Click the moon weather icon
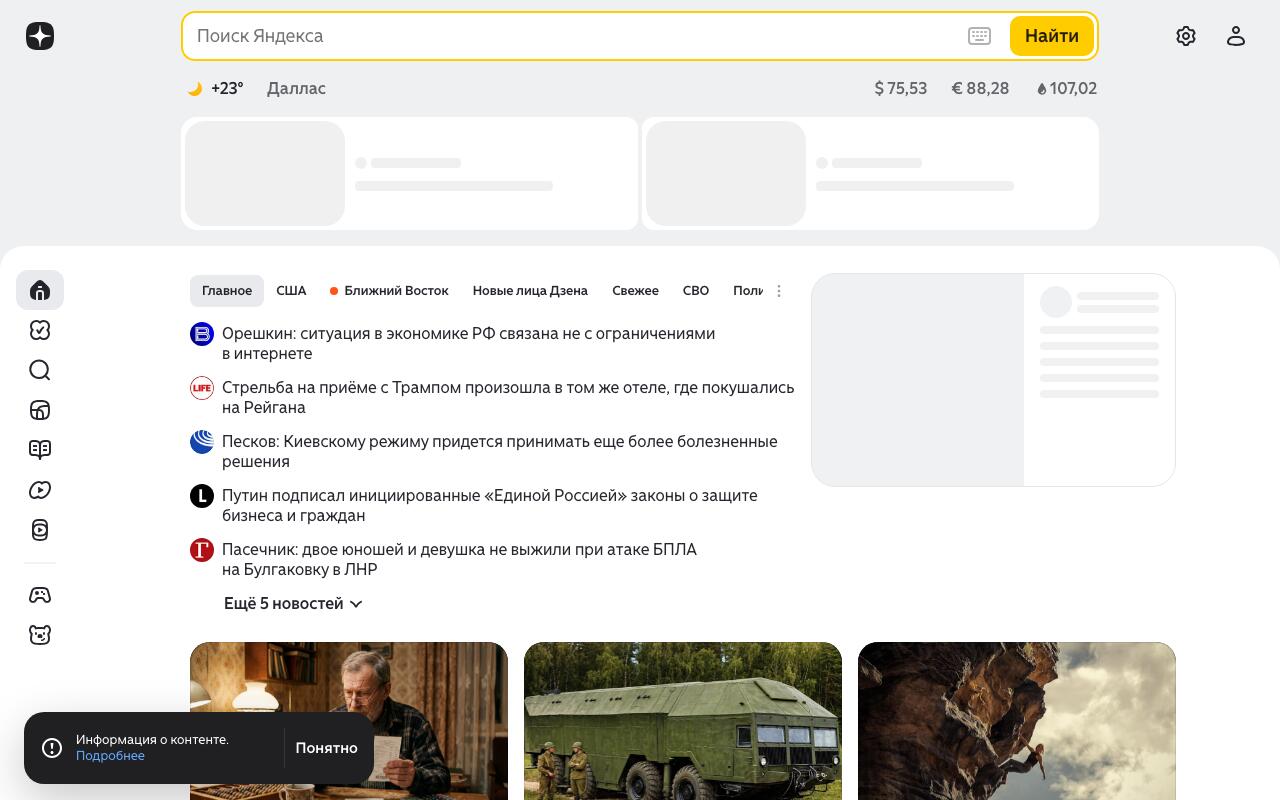The height and width of the screenshot is (800, 1280). pos(195,88)
